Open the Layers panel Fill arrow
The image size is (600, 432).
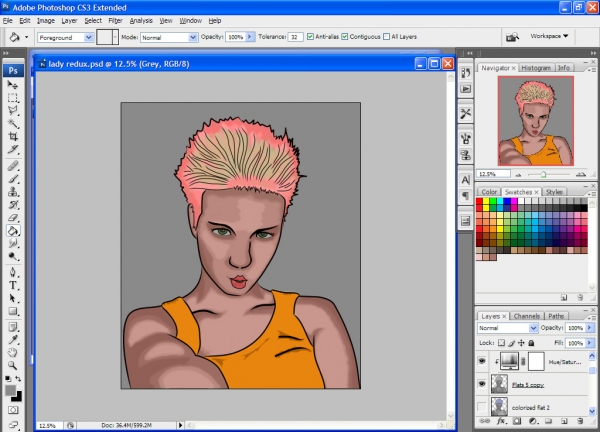coord(590,343)
